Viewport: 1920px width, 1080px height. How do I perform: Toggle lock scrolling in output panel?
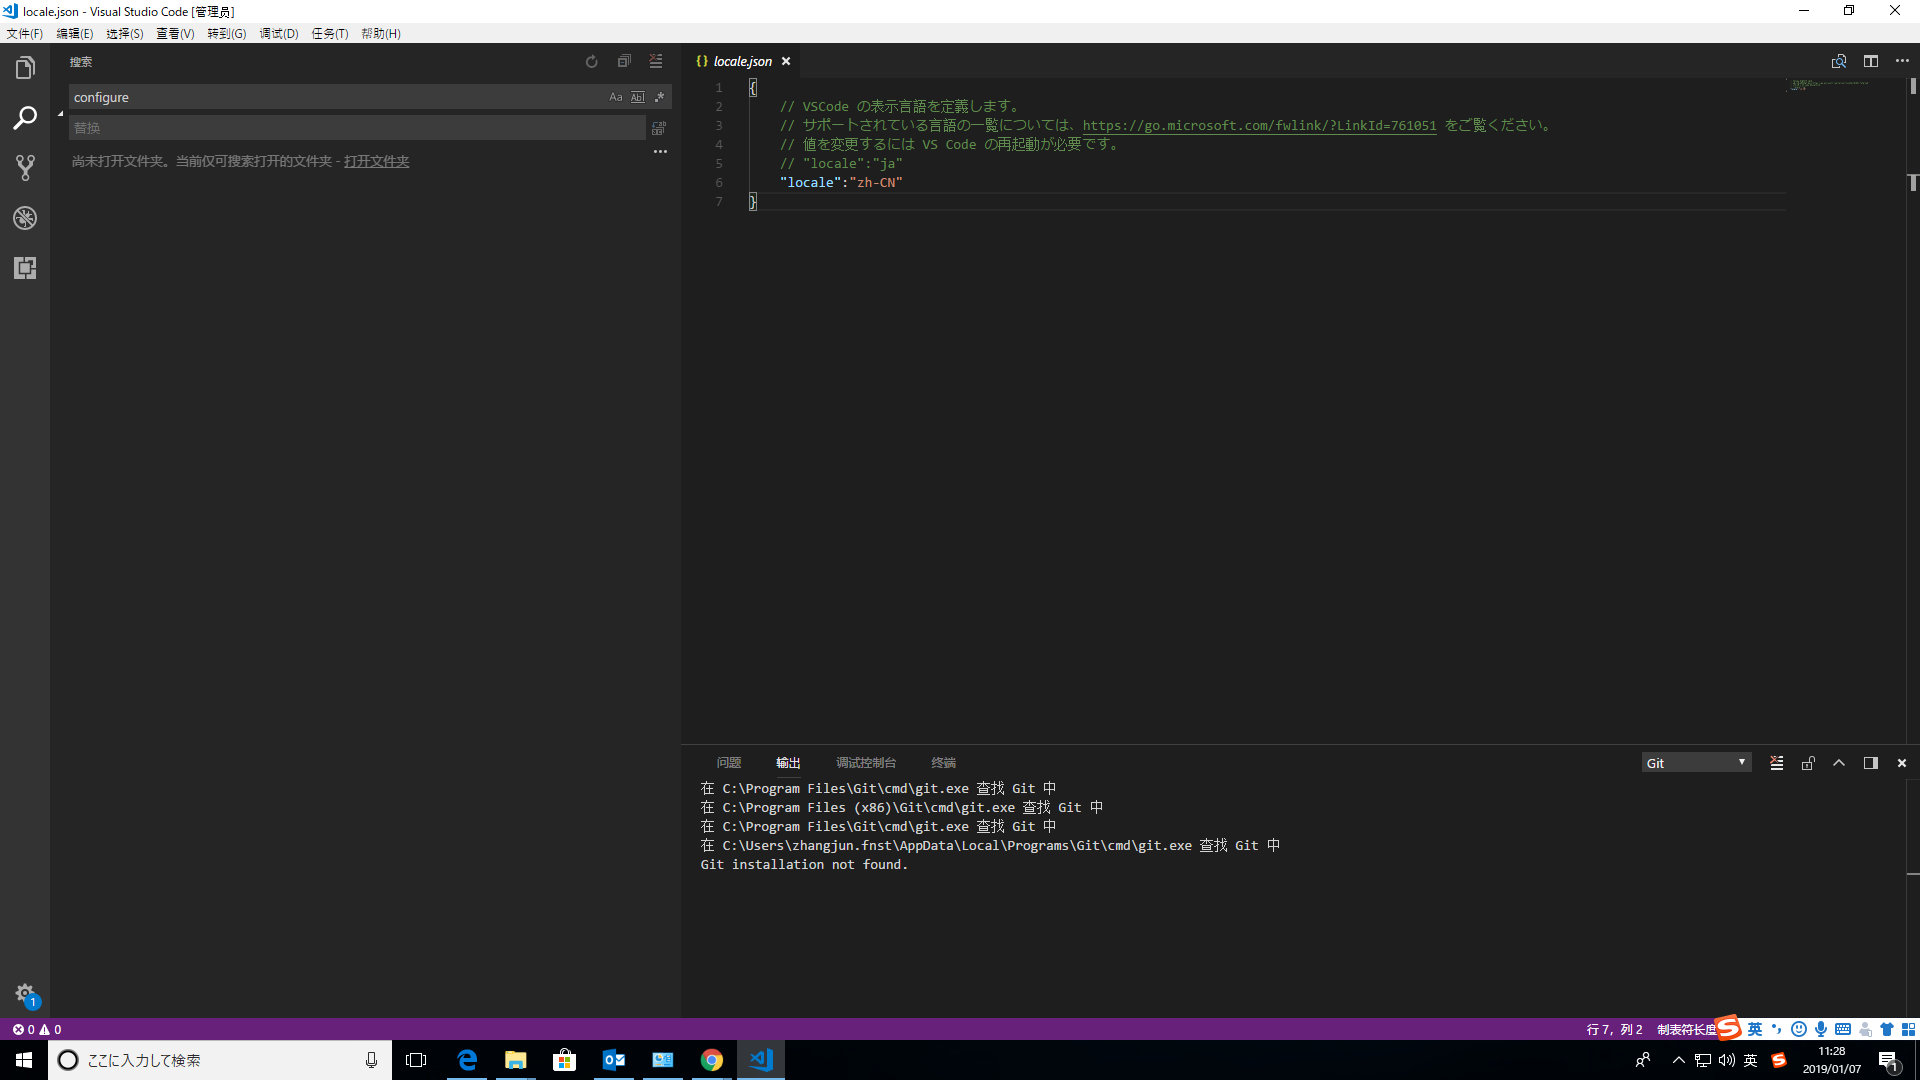[1808, 762]
